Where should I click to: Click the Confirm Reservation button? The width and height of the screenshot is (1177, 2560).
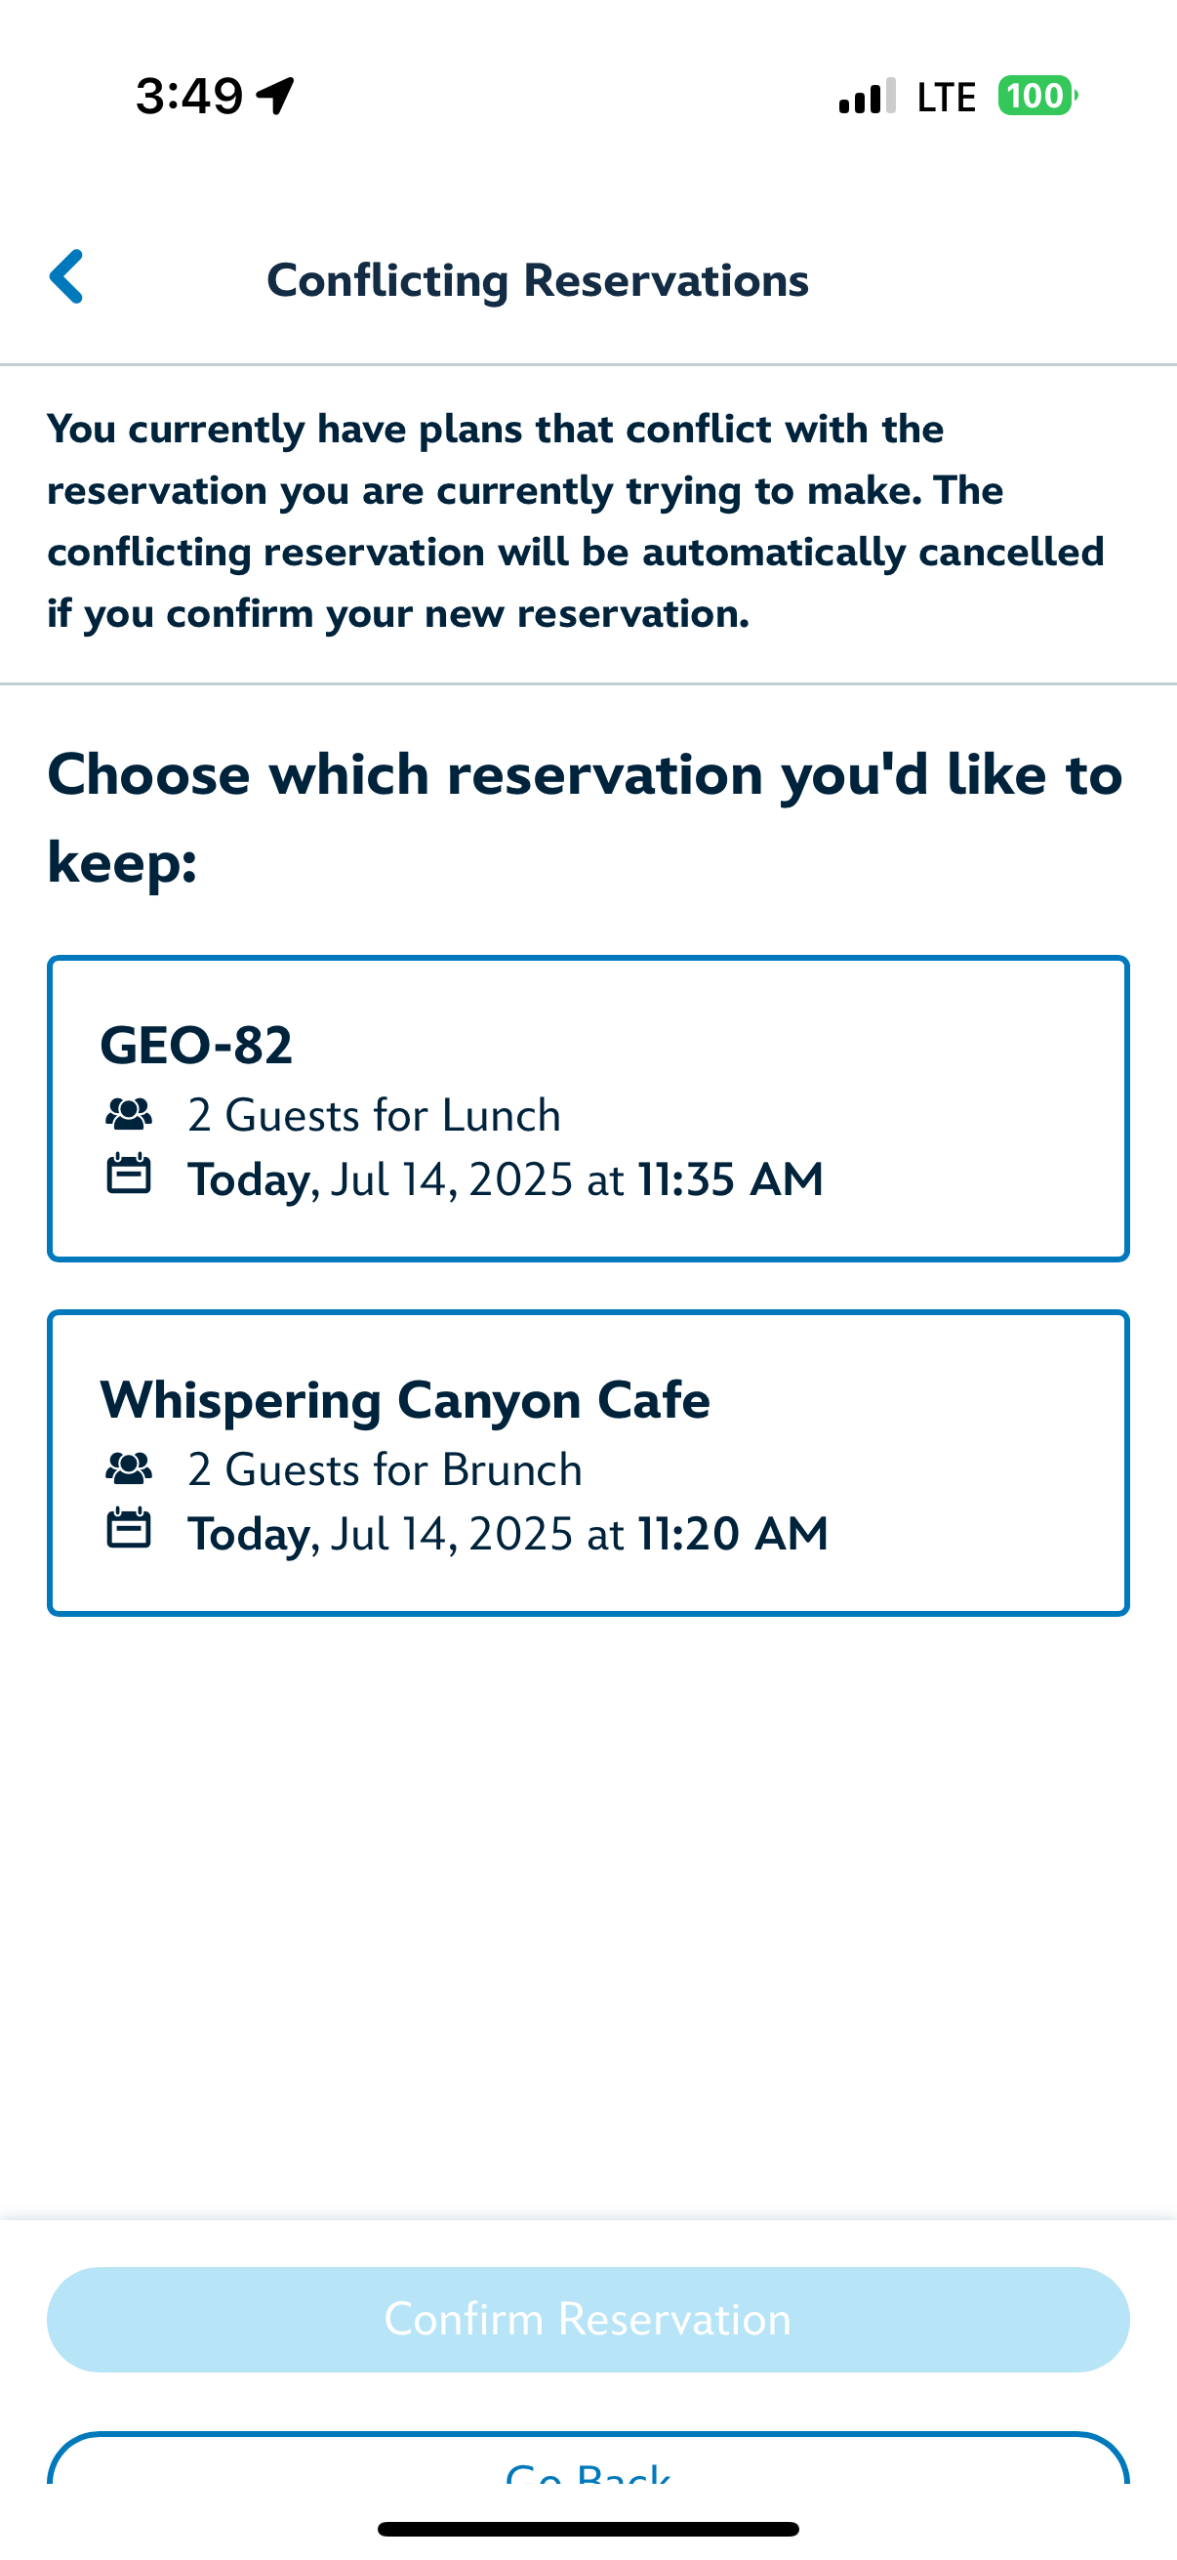click(588, 2319)
